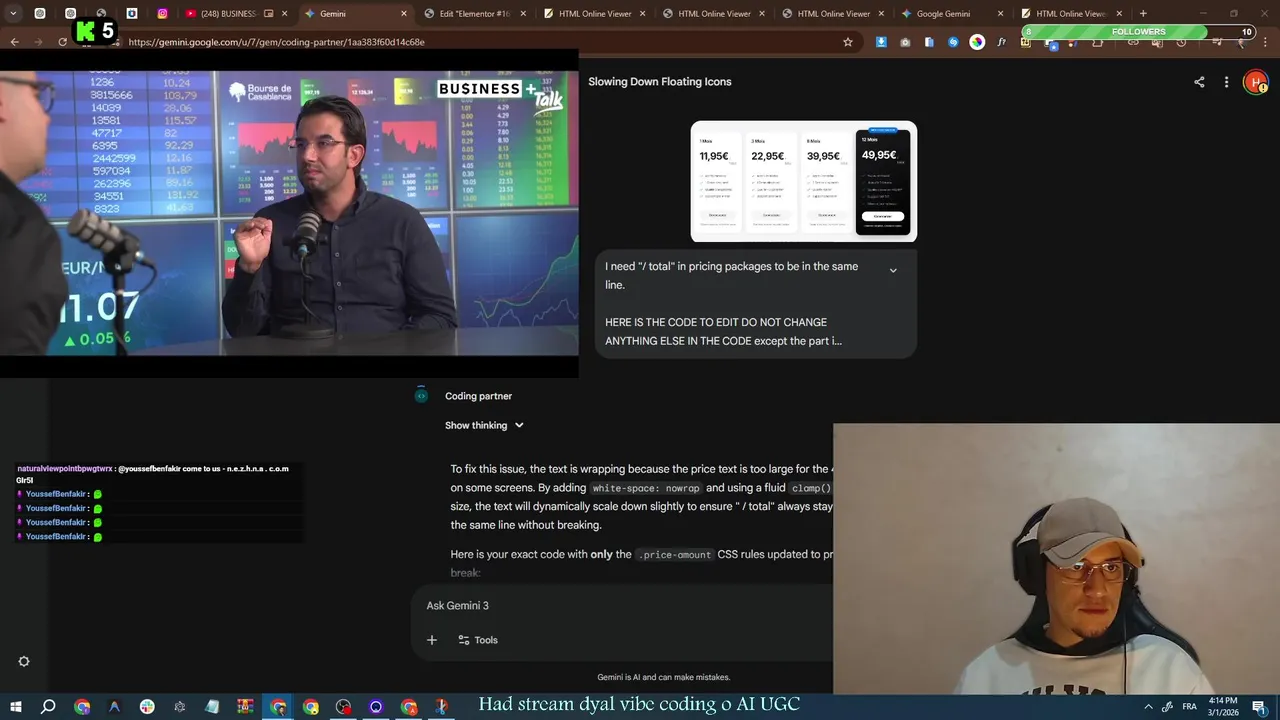This screenshot has height=720, width=1280.
Task: Show hidden system tray icons
Action: 1147,707
